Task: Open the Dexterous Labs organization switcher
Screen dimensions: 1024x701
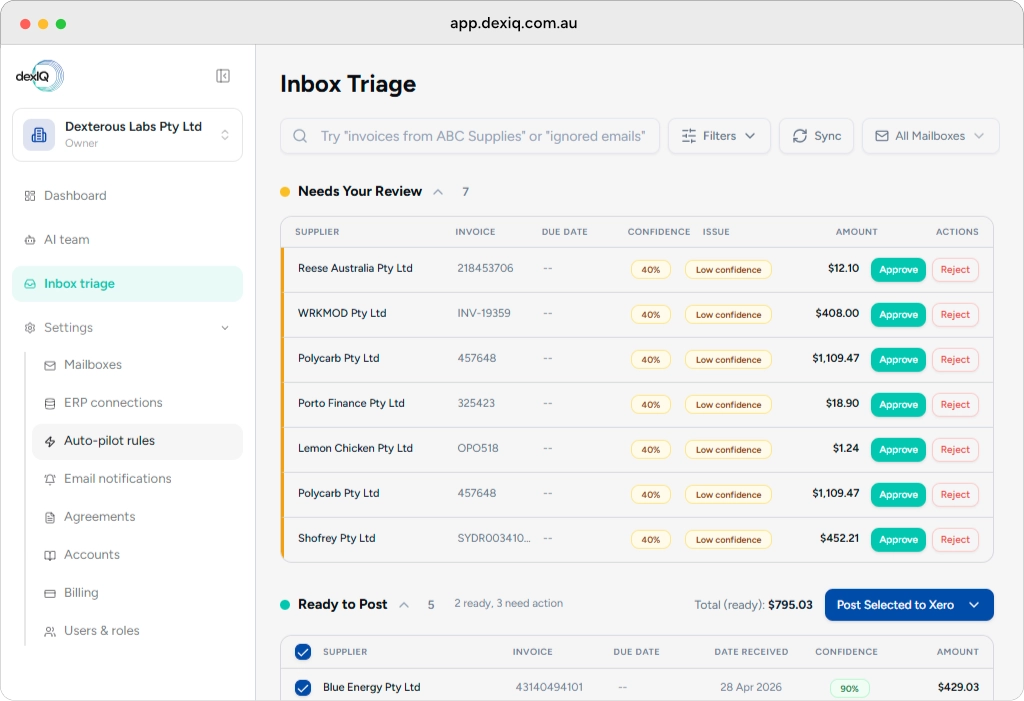Action: 127,135
